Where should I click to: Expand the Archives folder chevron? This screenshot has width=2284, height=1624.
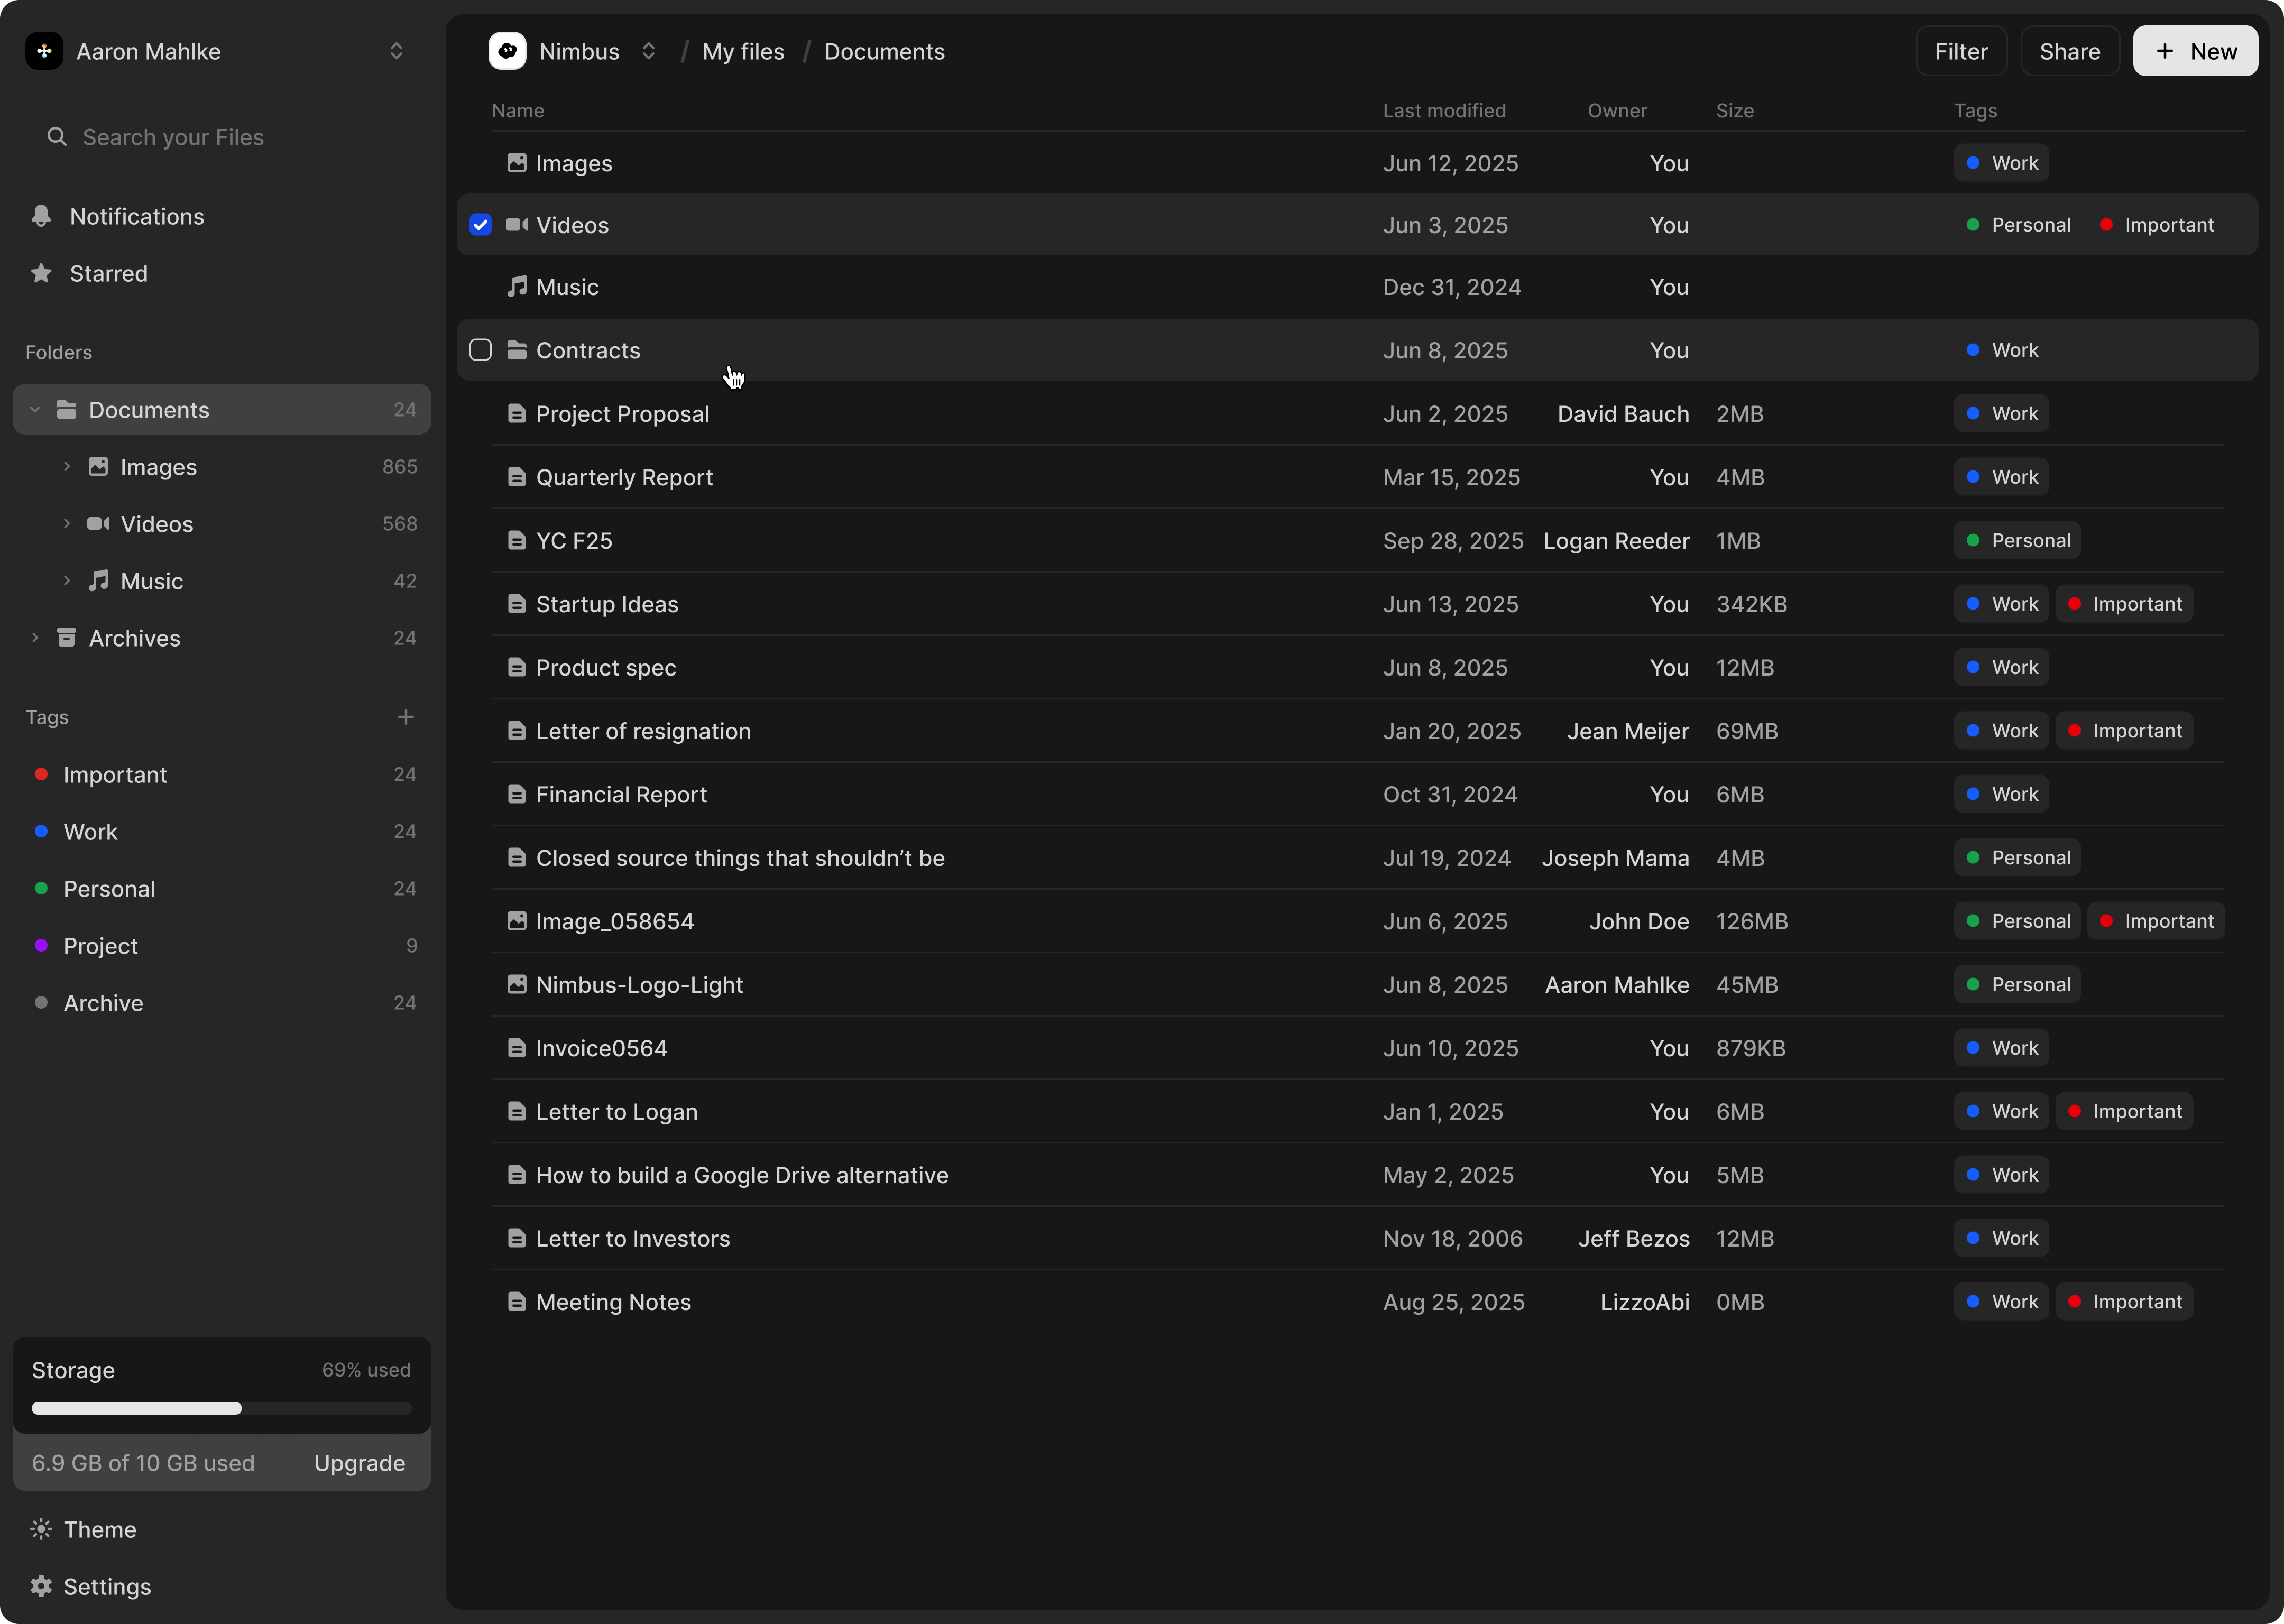(x=35, y=638)
